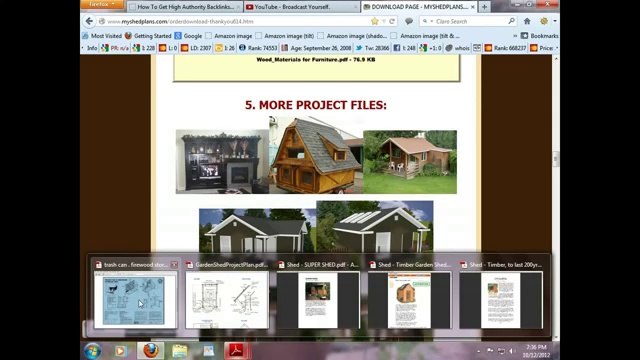
Task: Close the trash can firewood preview window
Action: tap(174, 265)
